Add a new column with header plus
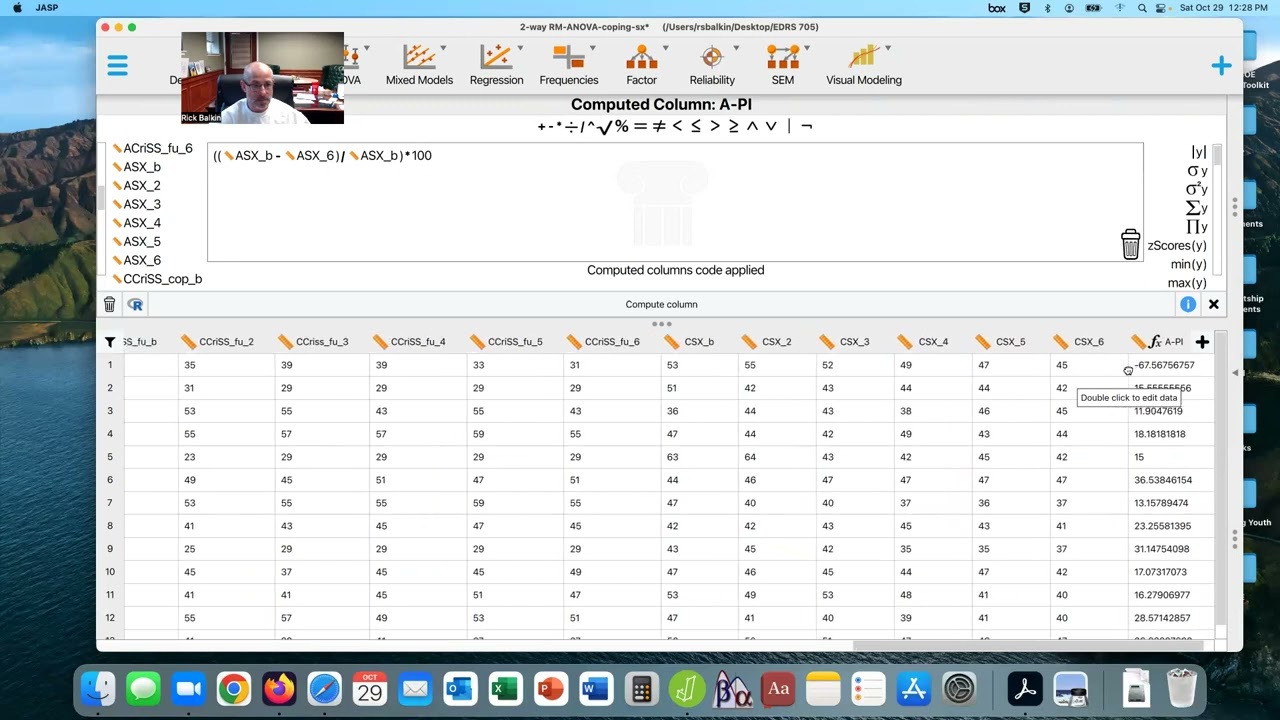This screenshot has height=720, width=1280. (x=1202, y=342)
